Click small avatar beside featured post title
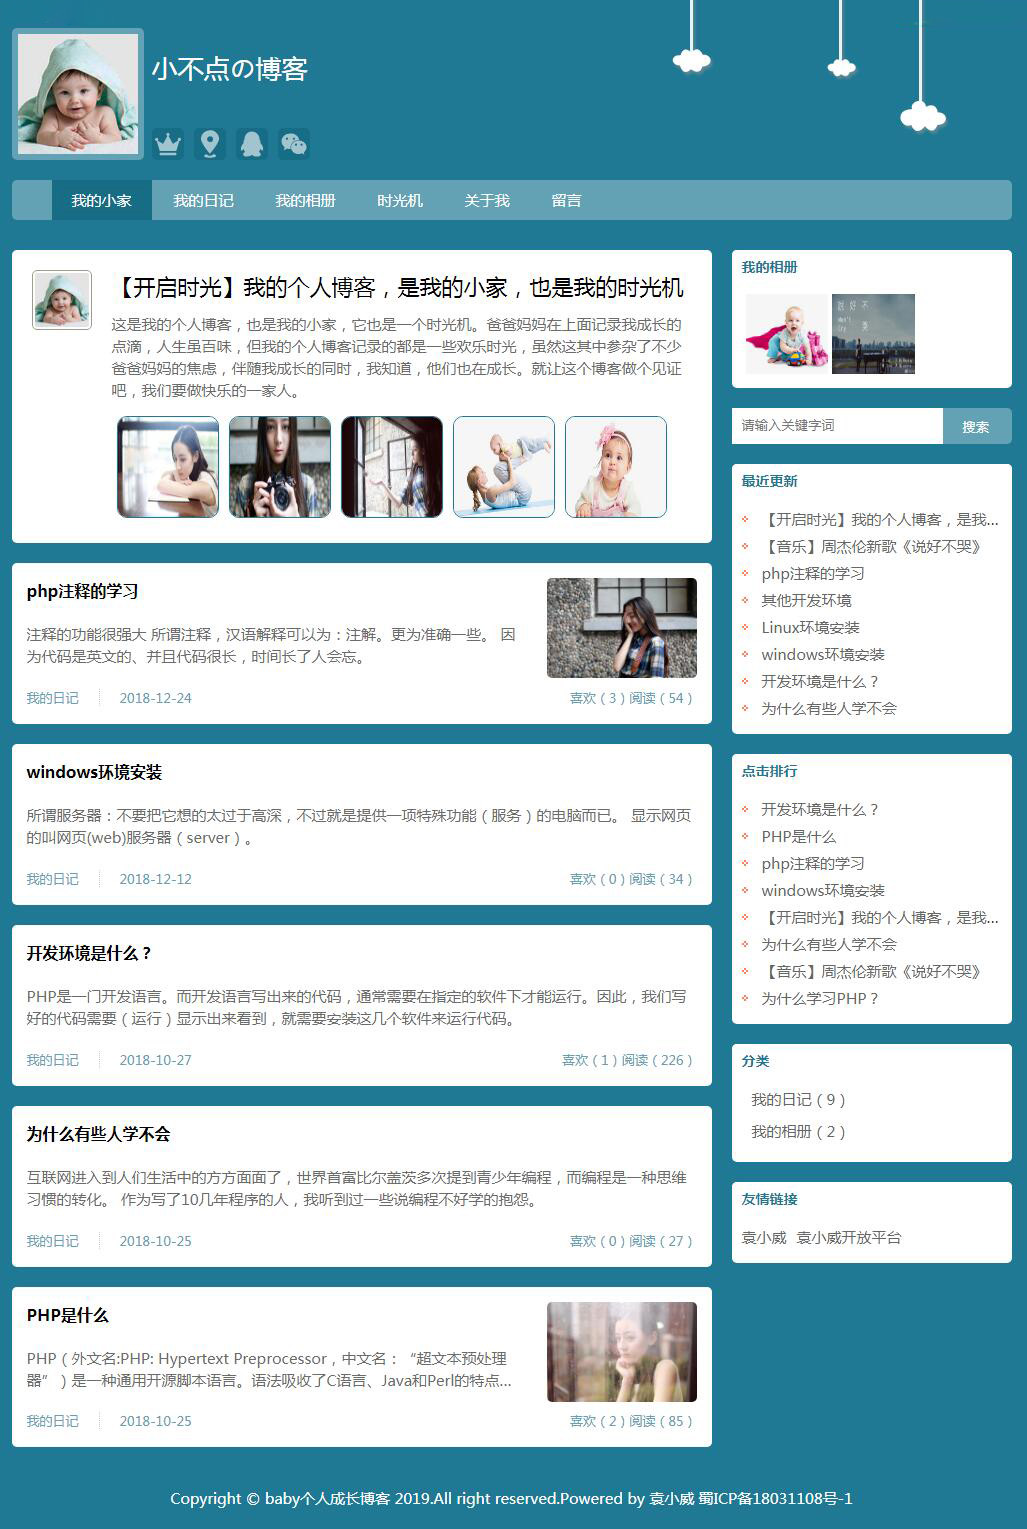This screenshot has width=1027, height=1529. 62,300
